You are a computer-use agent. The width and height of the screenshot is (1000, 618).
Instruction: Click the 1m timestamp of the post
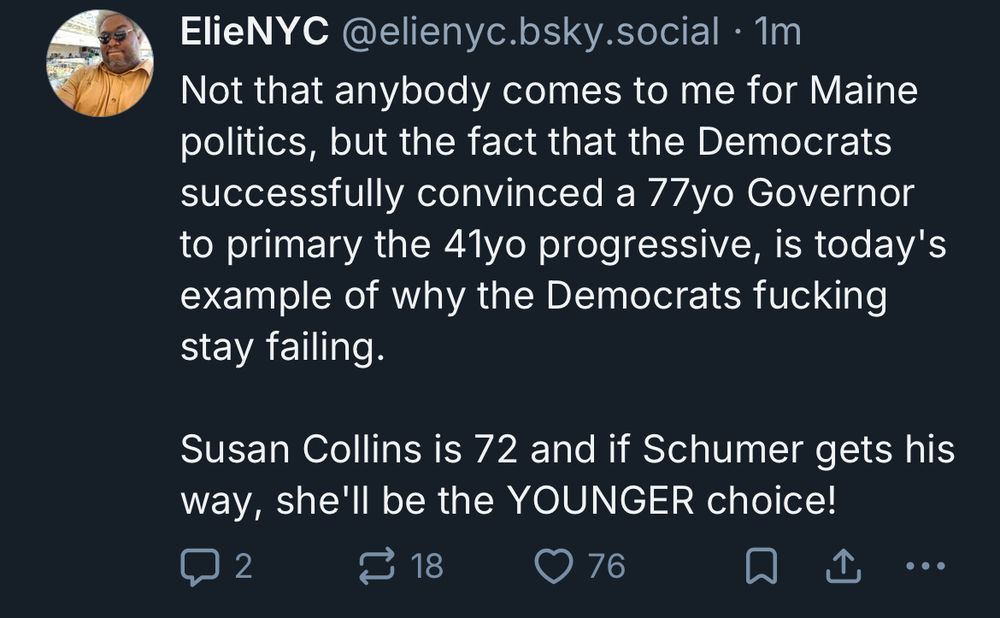780,33
